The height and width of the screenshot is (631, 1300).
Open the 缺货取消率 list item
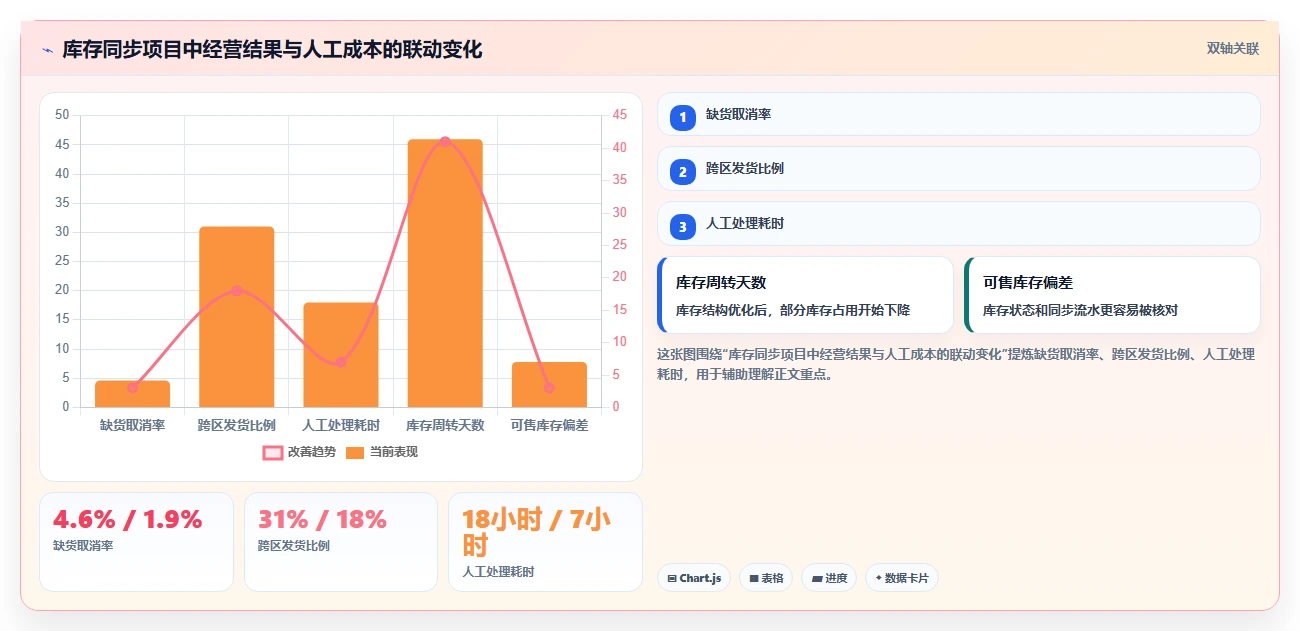click(x=958, y=114)
